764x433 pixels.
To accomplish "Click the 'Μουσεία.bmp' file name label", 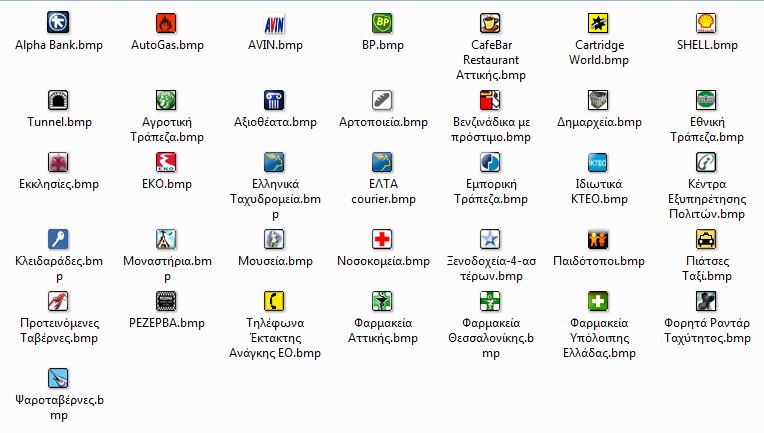I will tap(275, 261).
